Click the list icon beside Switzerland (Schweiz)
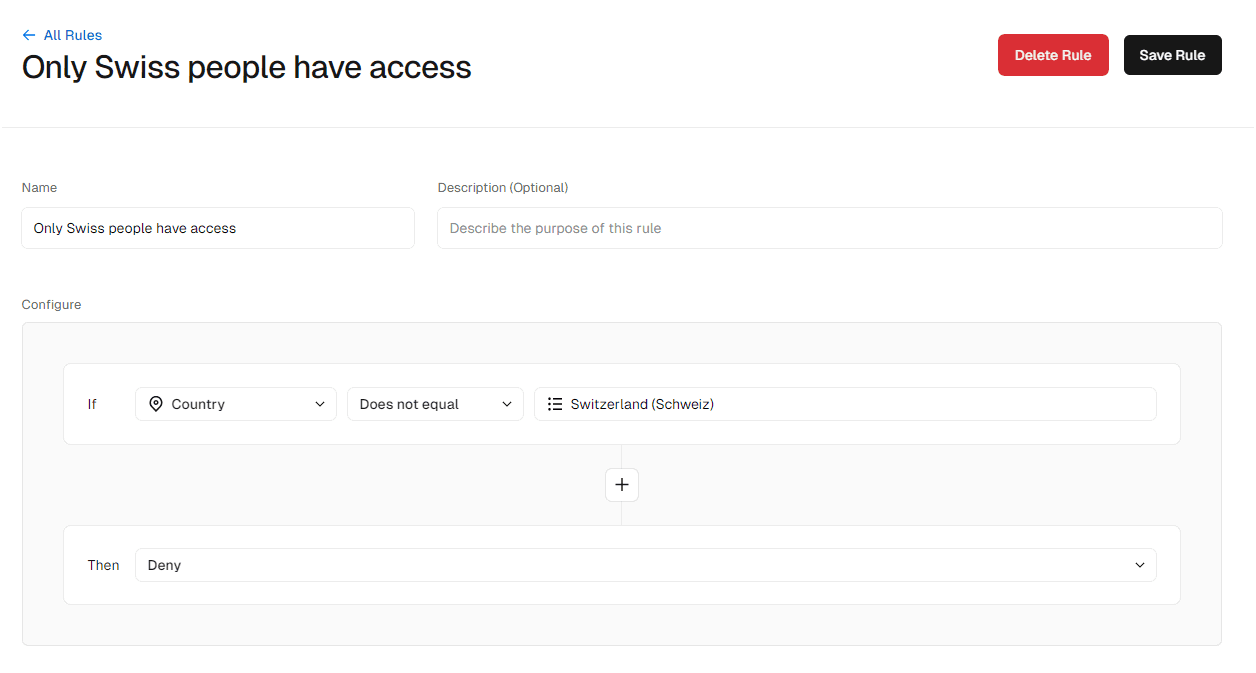Viewport: 1256px width, 673px height. (x=555, y=404)
